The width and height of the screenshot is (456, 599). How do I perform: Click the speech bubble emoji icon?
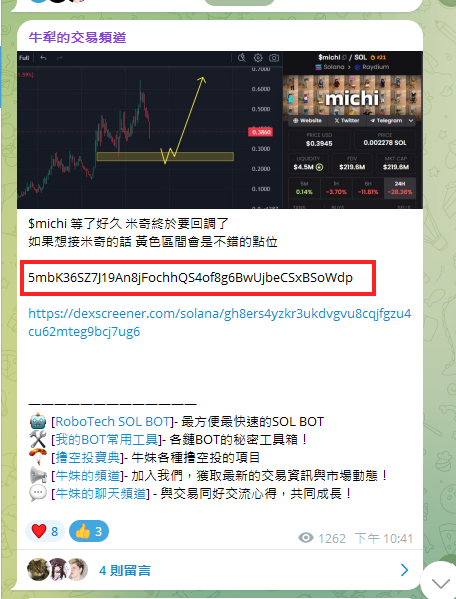38,493
